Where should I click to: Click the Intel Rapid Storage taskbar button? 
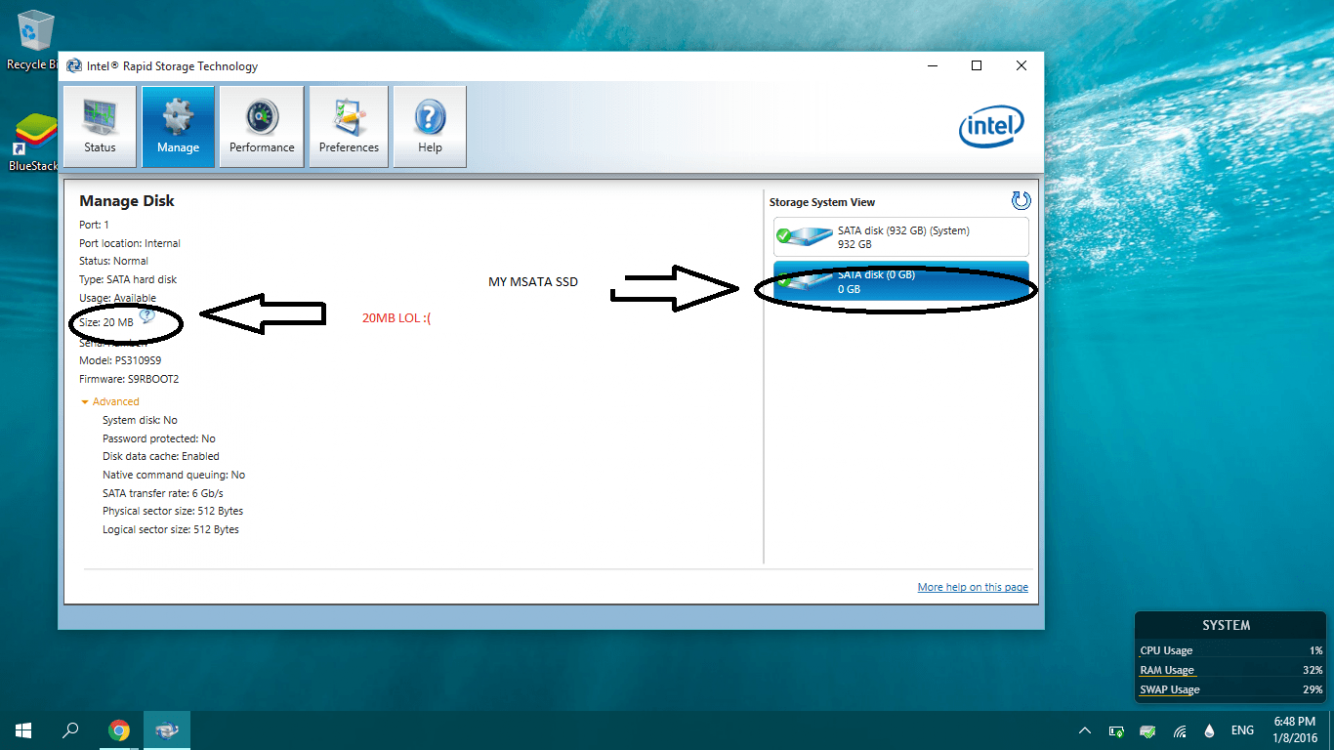[x=167, y=730]
